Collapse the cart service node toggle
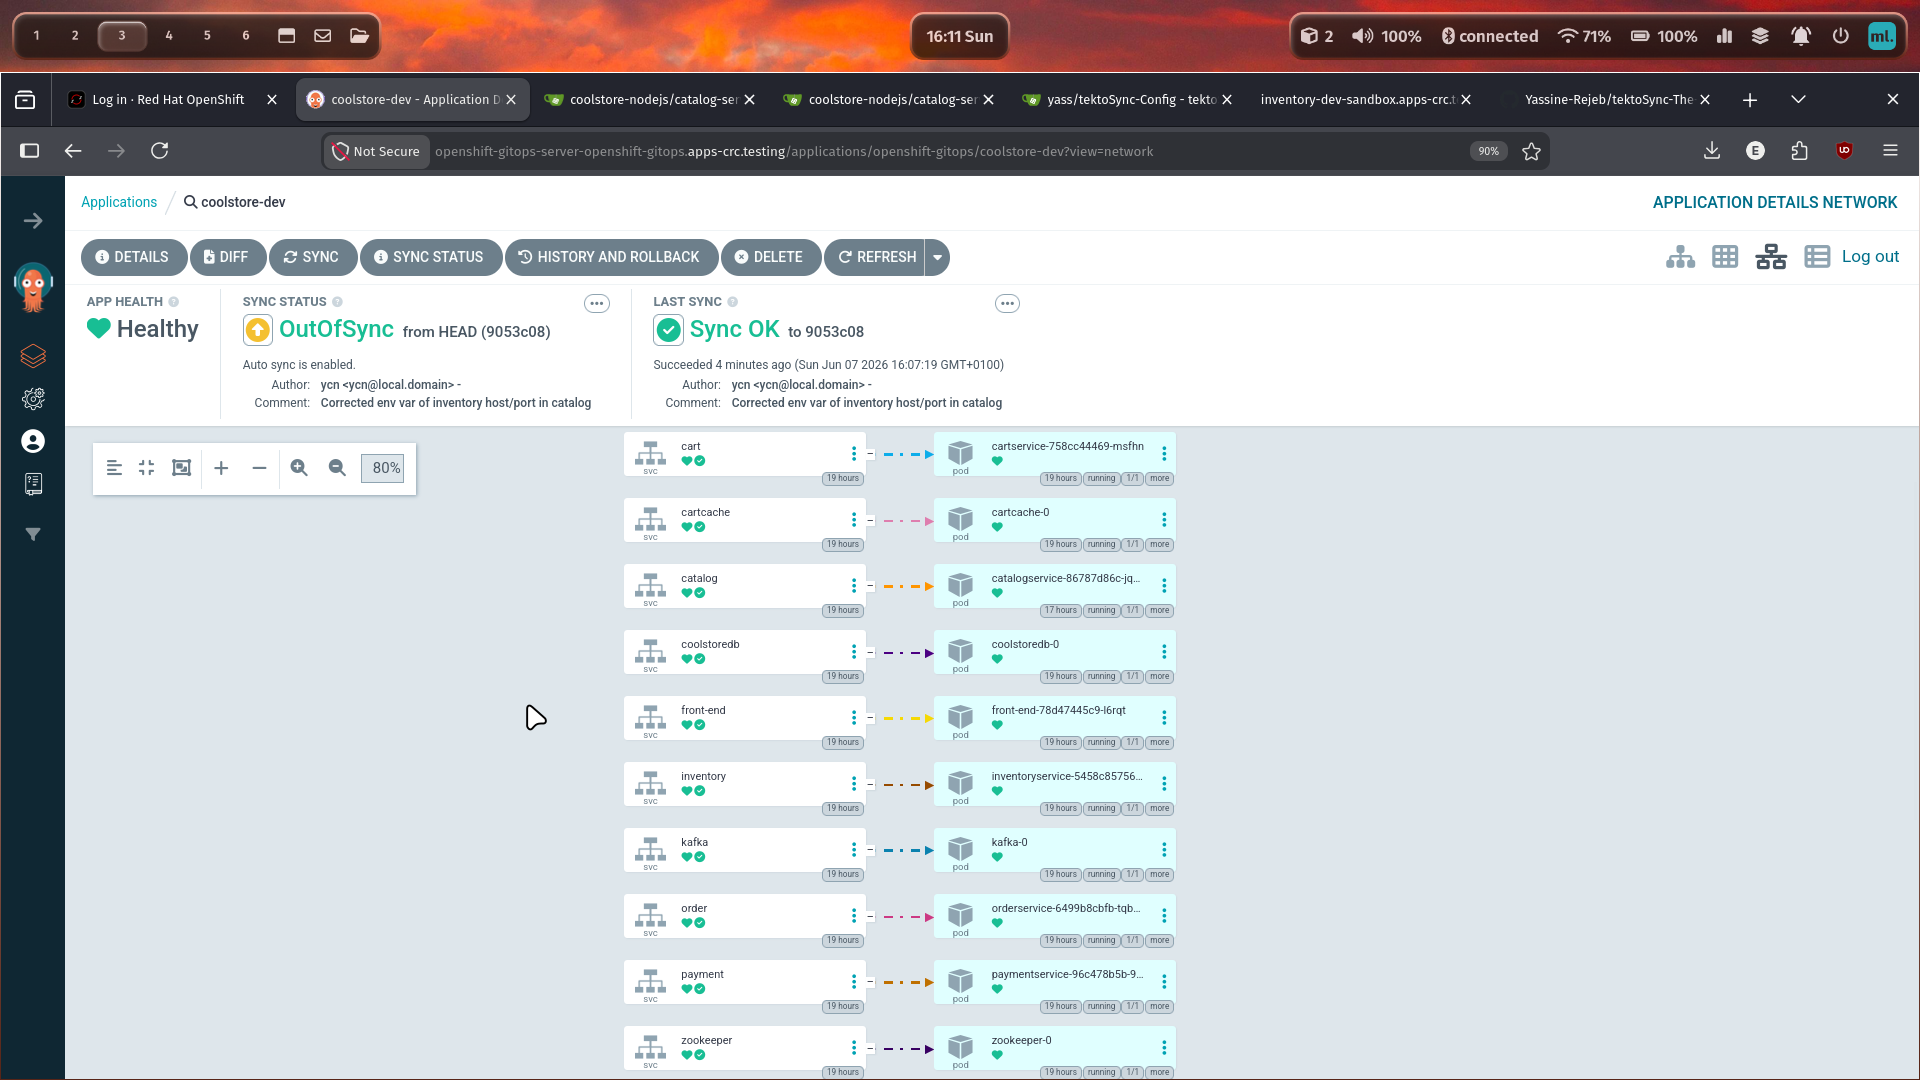 pyautogui.click(x=871, y=454)
